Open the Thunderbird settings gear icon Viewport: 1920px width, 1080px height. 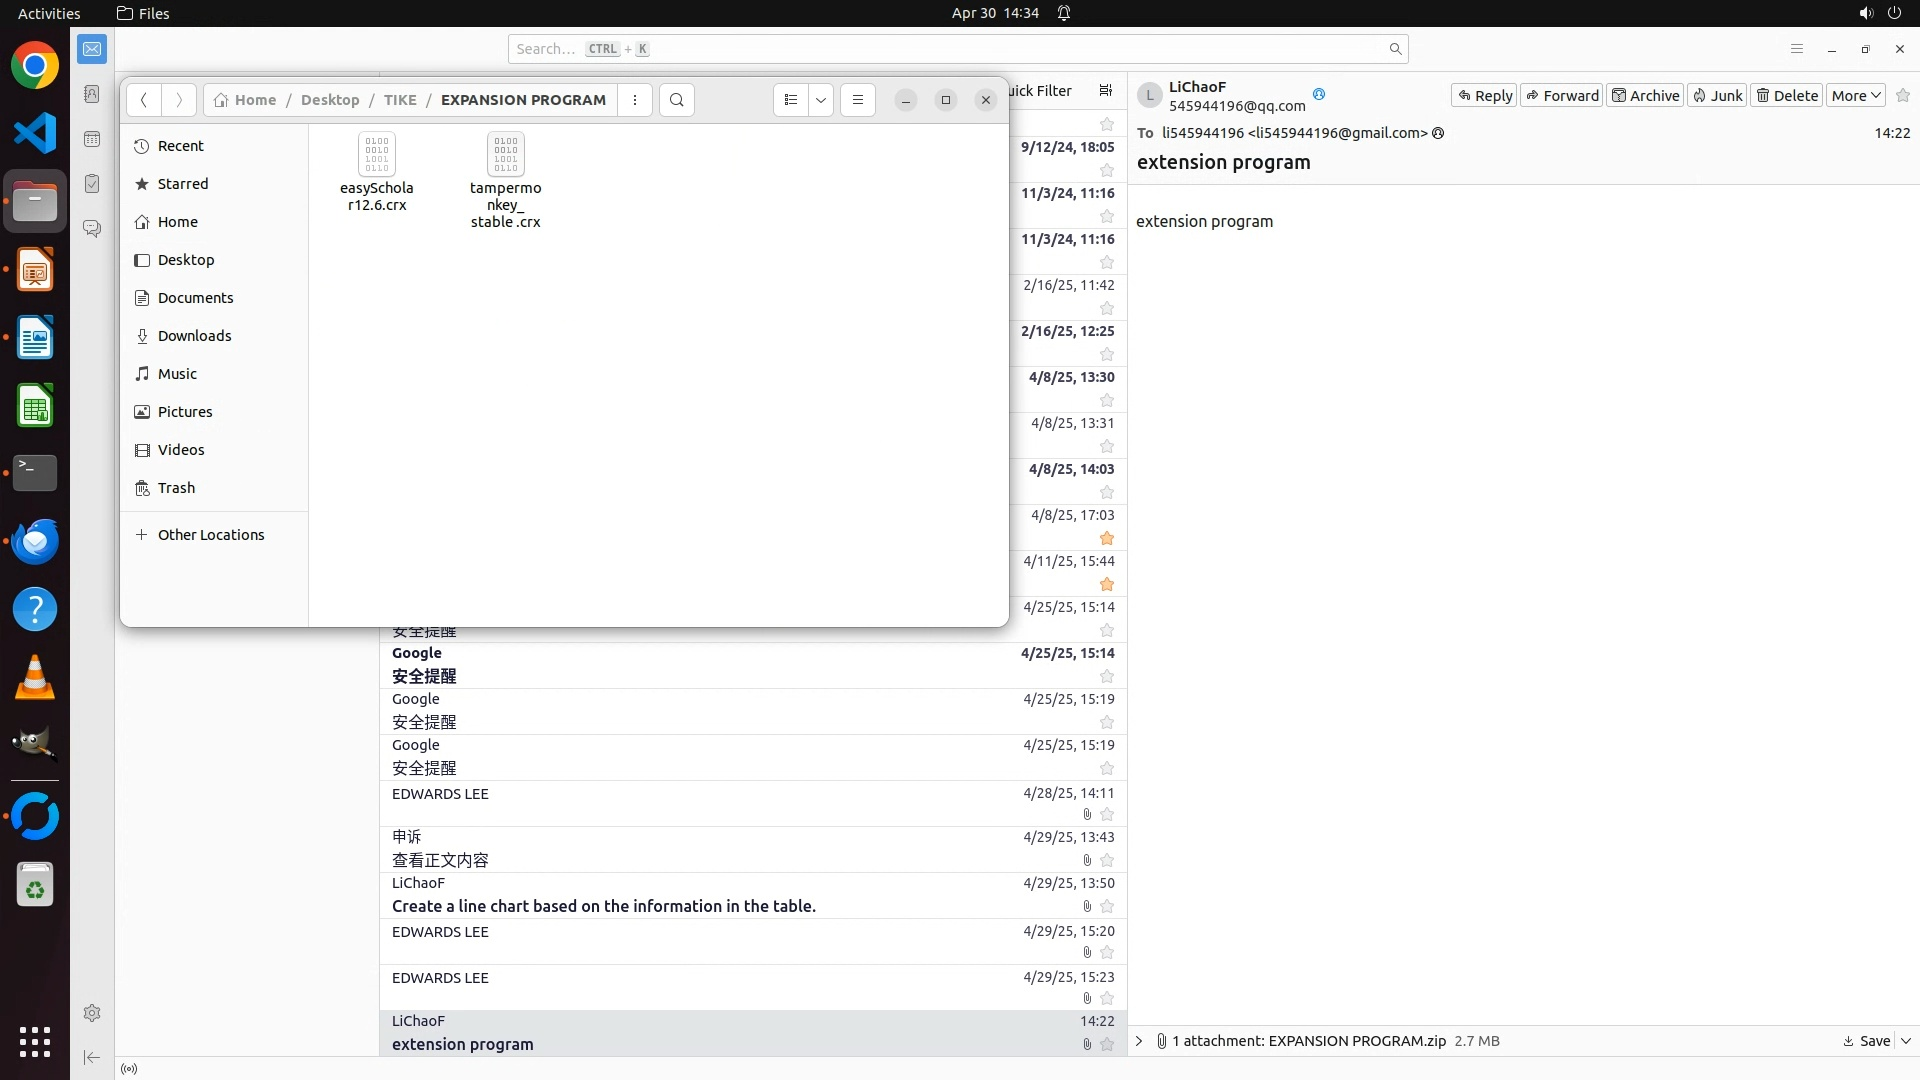click(92, 1013)
